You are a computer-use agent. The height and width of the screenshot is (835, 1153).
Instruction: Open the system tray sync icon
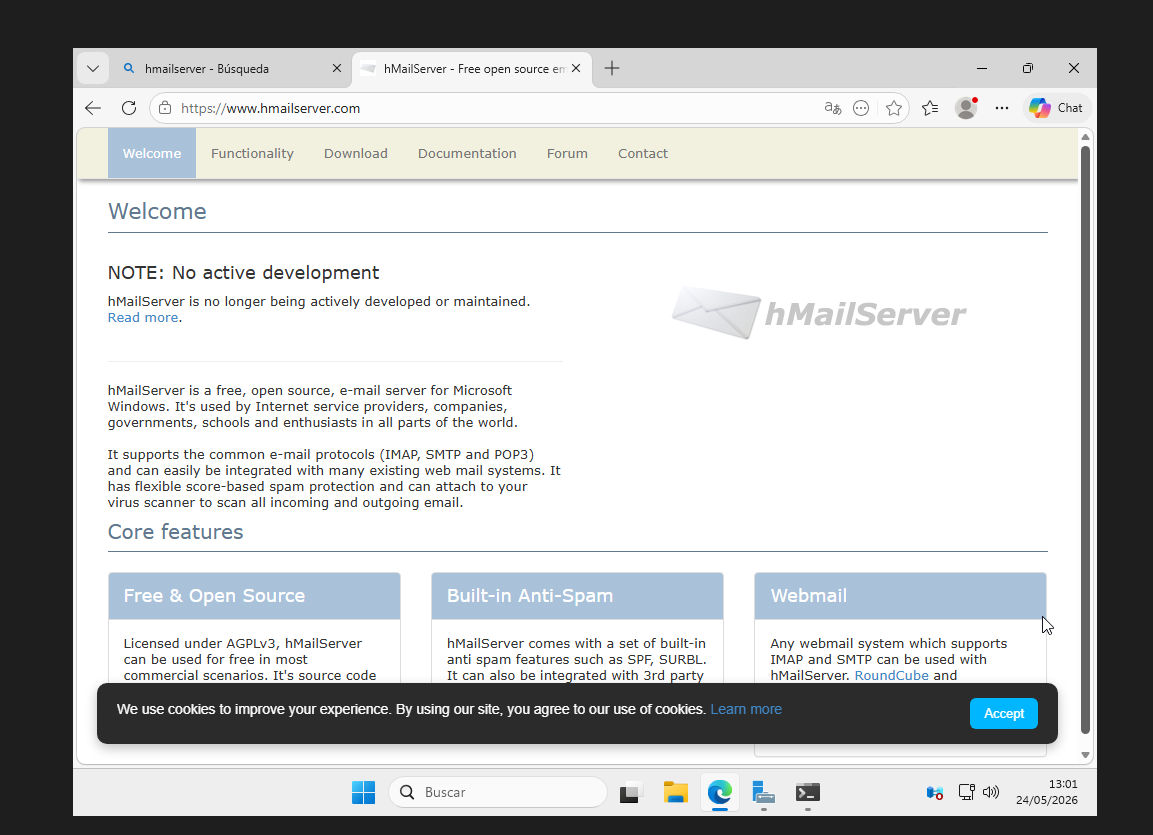coord(935,792)
